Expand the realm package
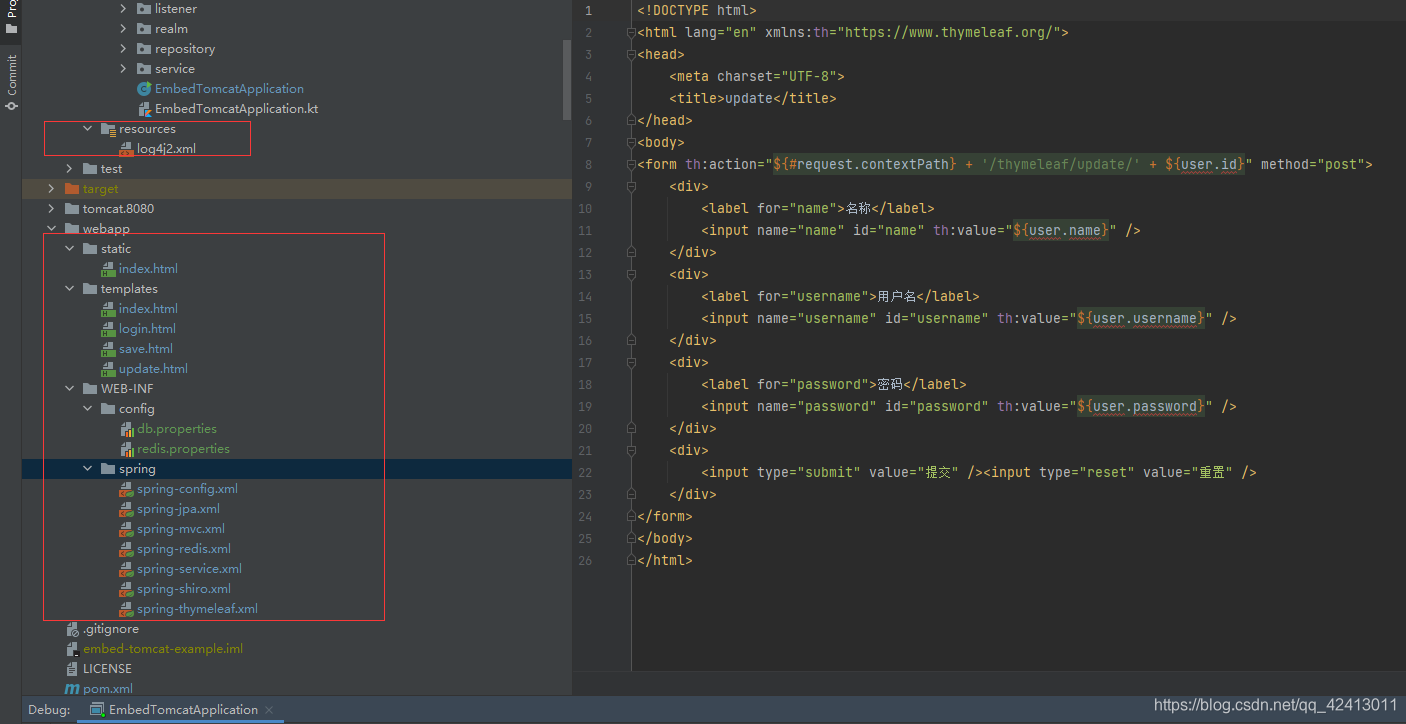Image resolution: width=1406 pixels, height=724 pixels. click(x=124, y=29)
